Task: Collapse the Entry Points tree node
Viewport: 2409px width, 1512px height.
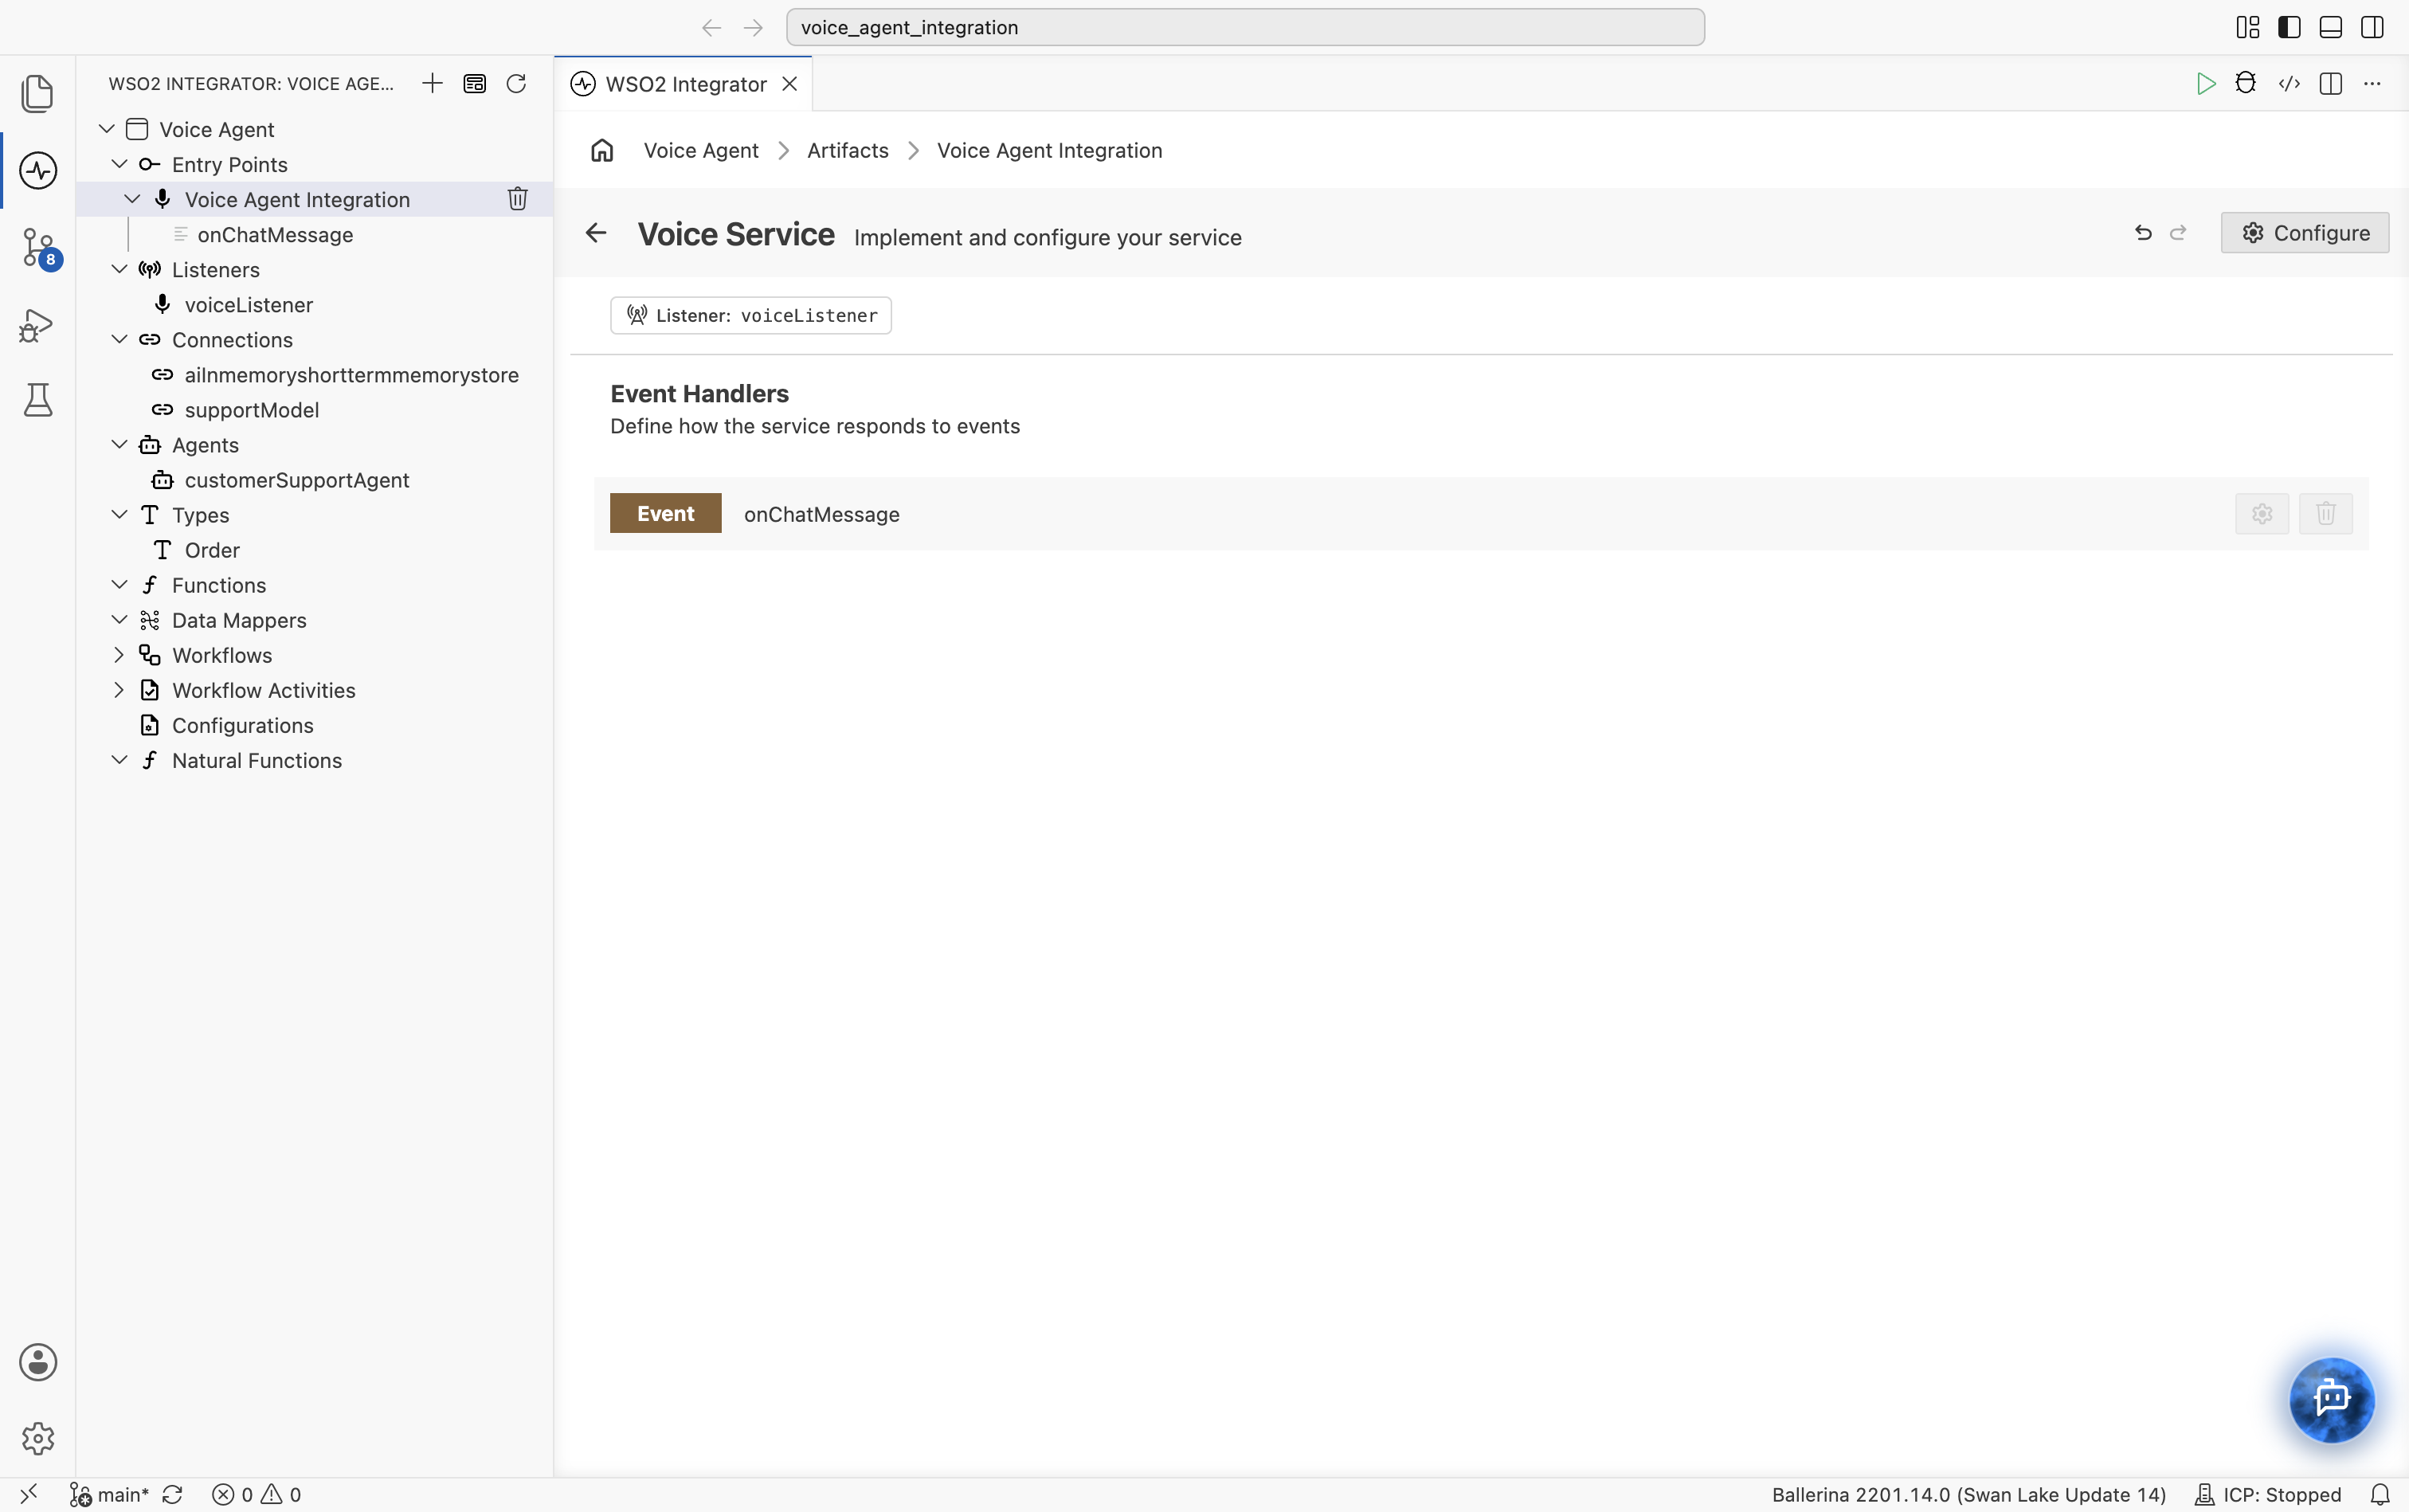Action: [119, 164]
